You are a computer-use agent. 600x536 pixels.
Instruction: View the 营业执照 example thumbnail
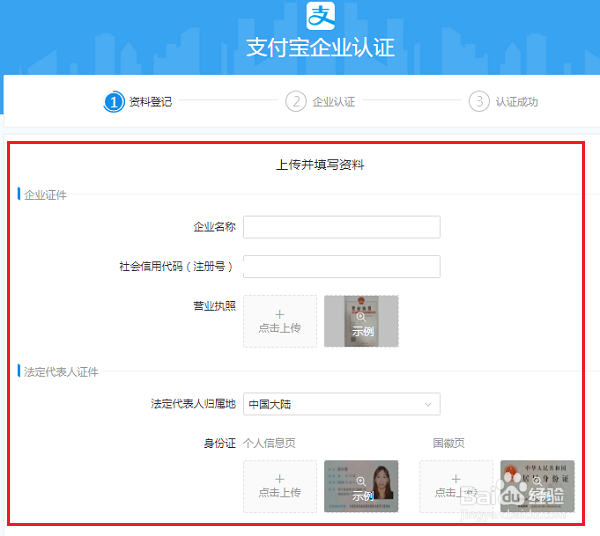(361, 321)
